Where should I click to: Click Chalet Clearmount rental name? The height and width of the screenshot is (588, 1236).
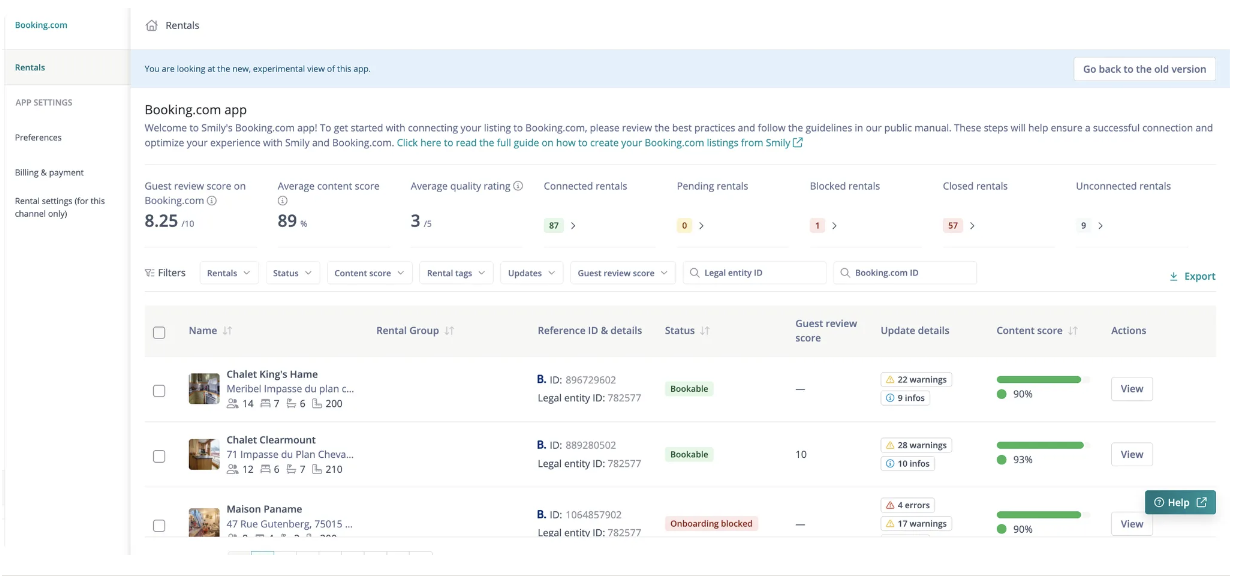click(271, 440)
